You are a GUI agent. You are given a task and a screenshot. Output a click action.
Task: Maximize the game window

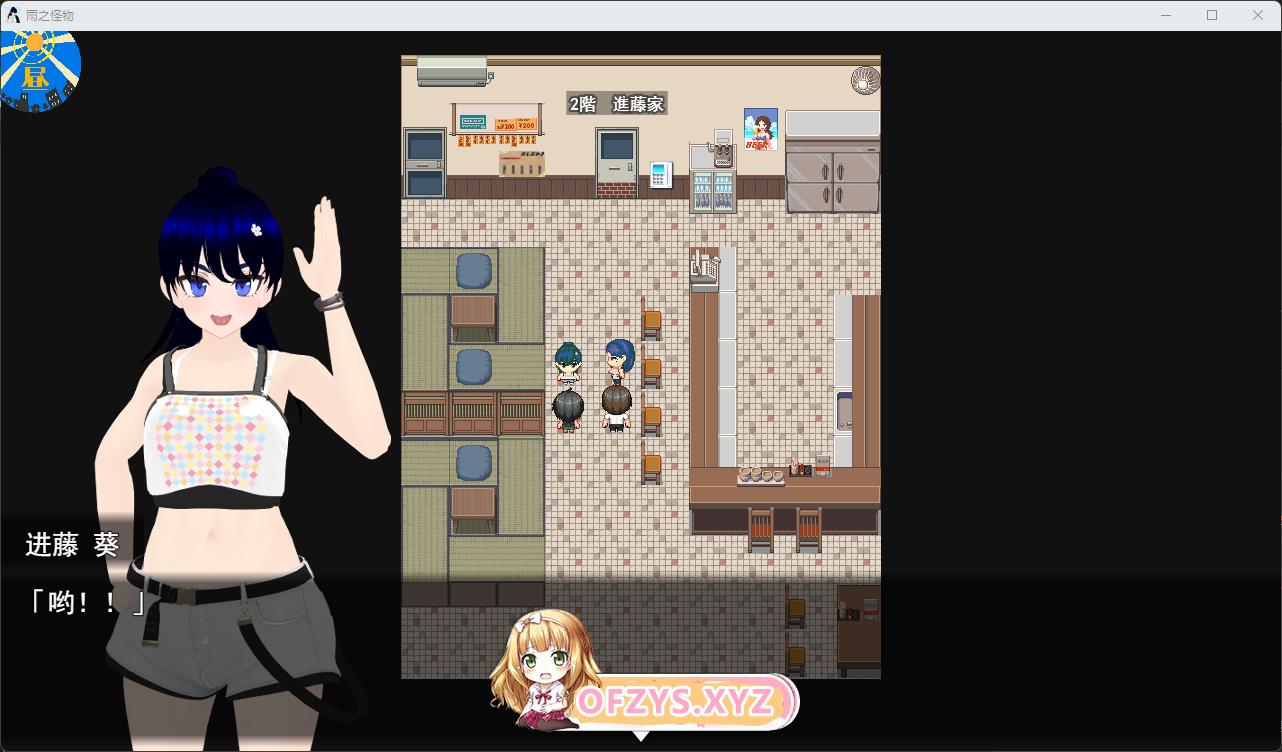1212,15
